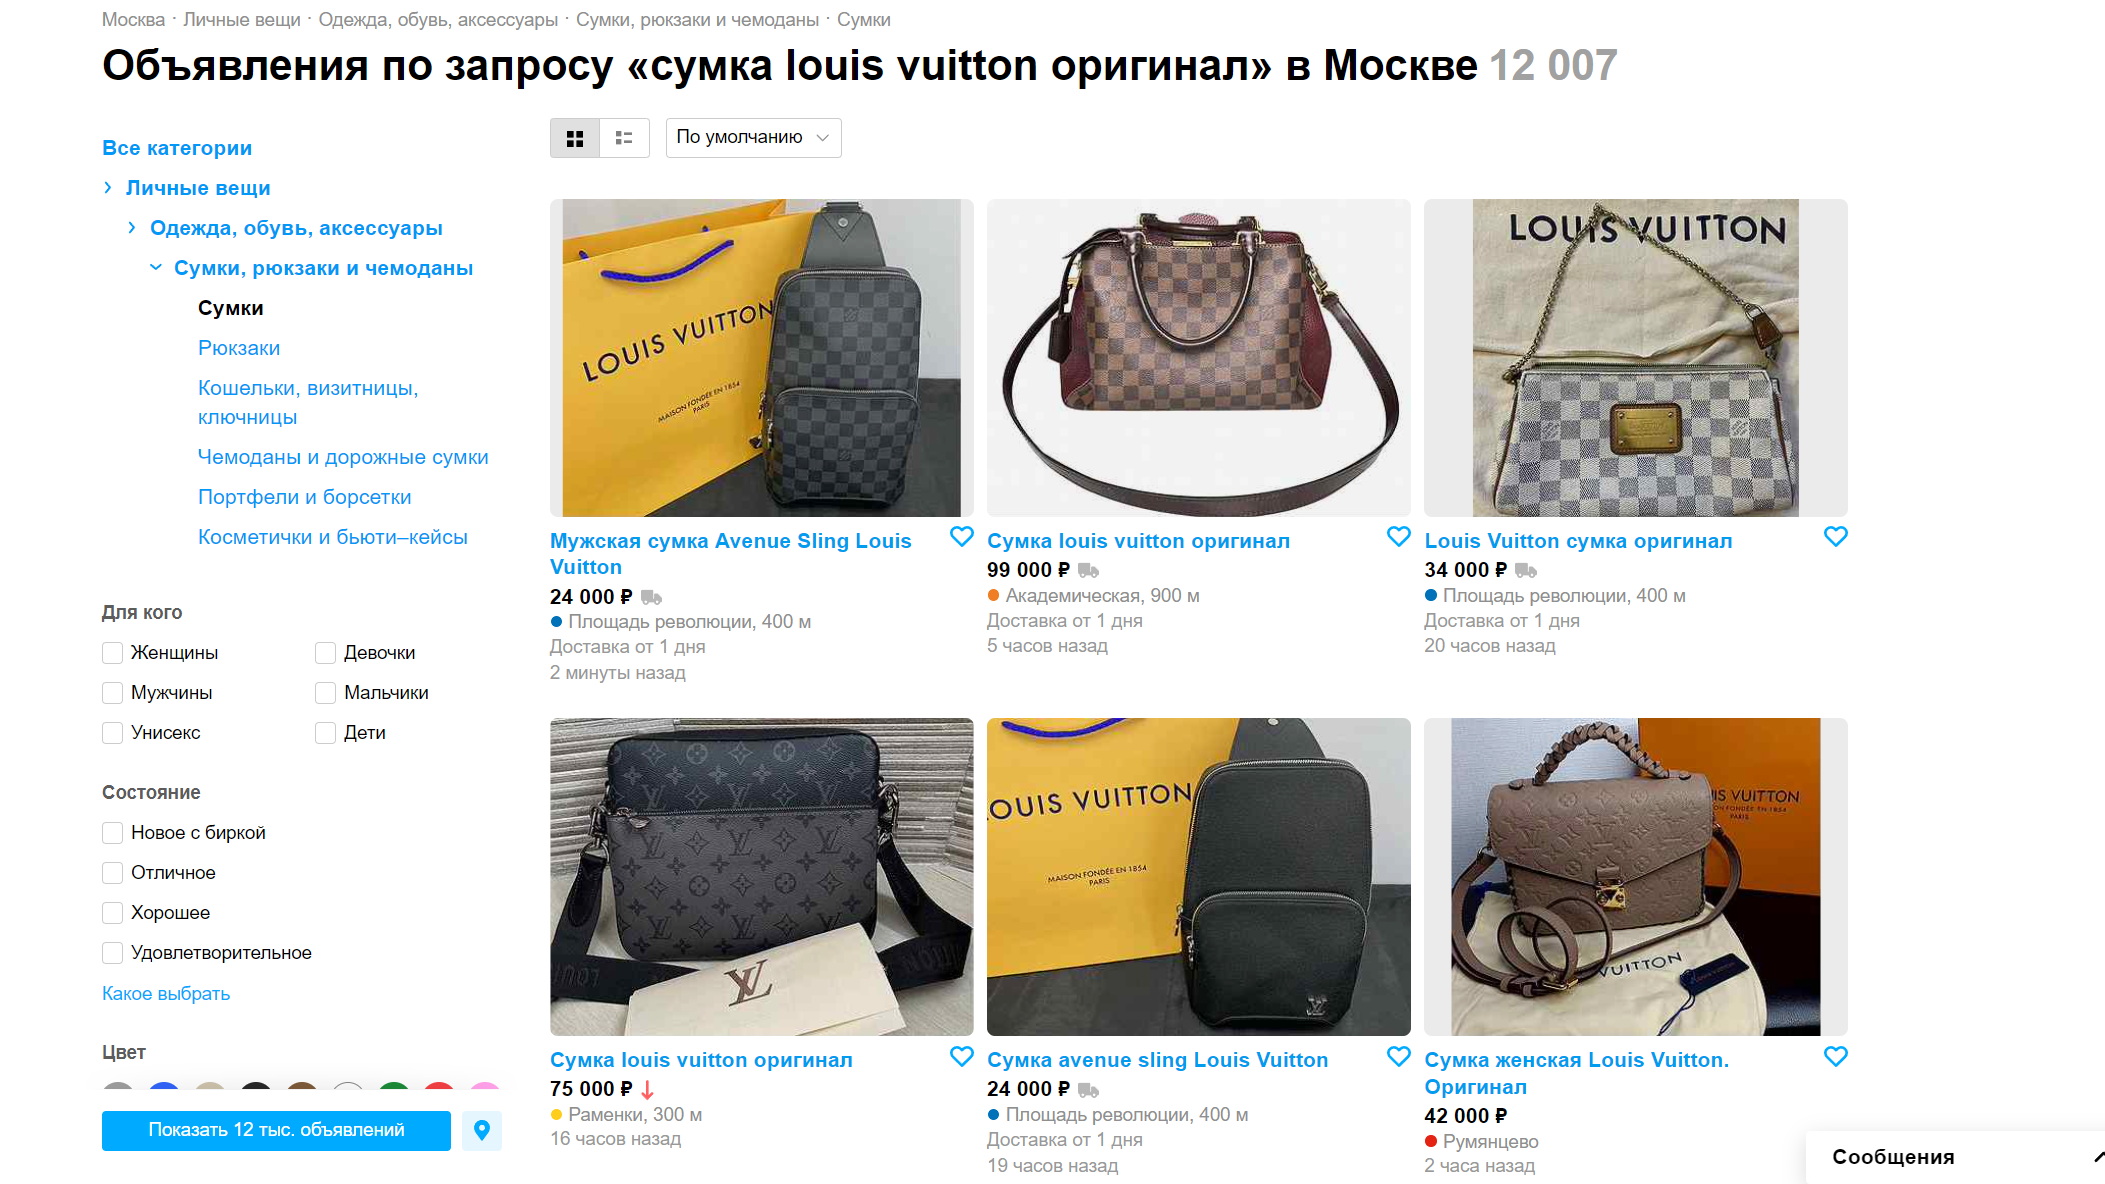Open the Какое выбрать help link
Viewport: 2105px width, 1184px height.
(x=166, y=993)
